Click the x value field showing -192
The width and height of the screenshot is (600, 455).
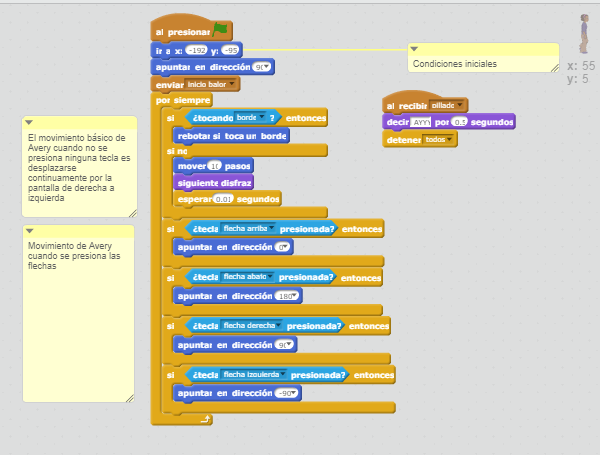click(196, 50)
